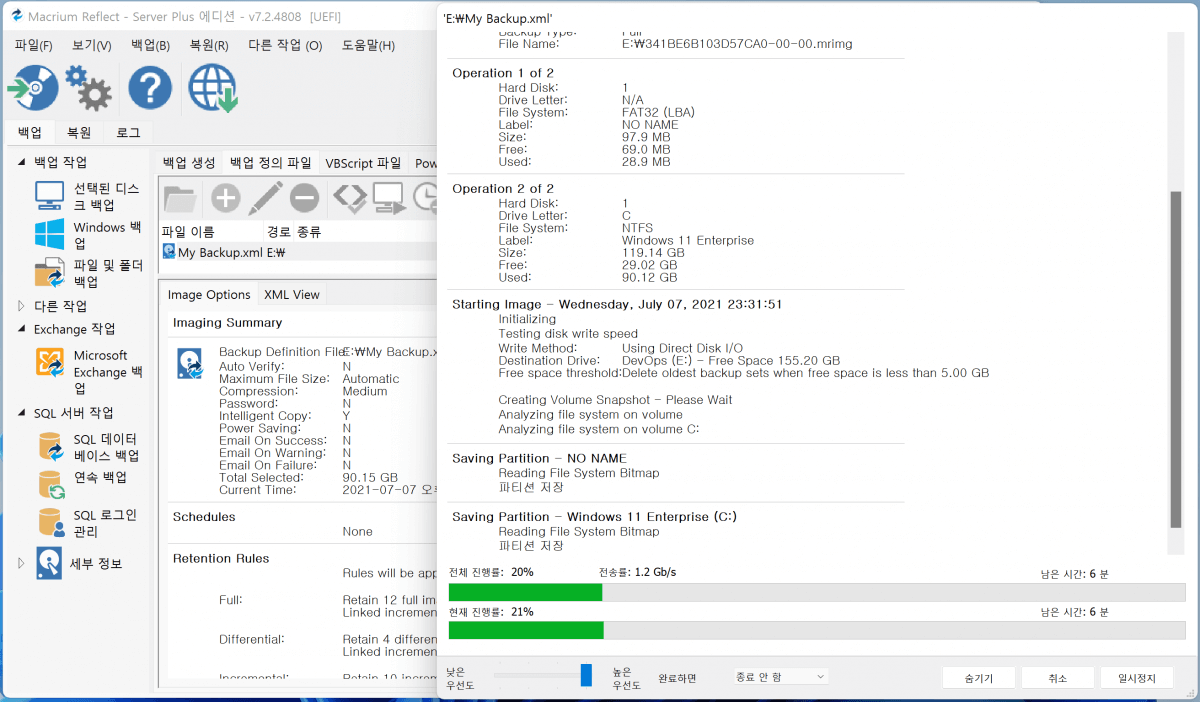The width and height of the screenshot is (1200, 702).
Task: Open the 완료하면 dropdown showing 종료 안 함
Action: [x=781, y=677]
